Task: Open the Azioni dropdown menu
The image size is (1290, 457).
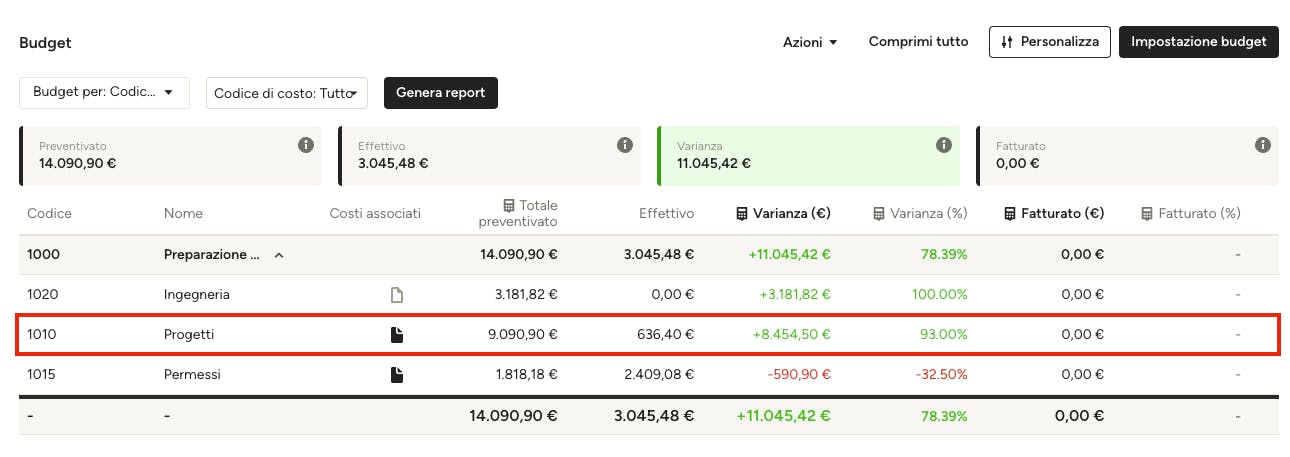Action: (810, 42)
